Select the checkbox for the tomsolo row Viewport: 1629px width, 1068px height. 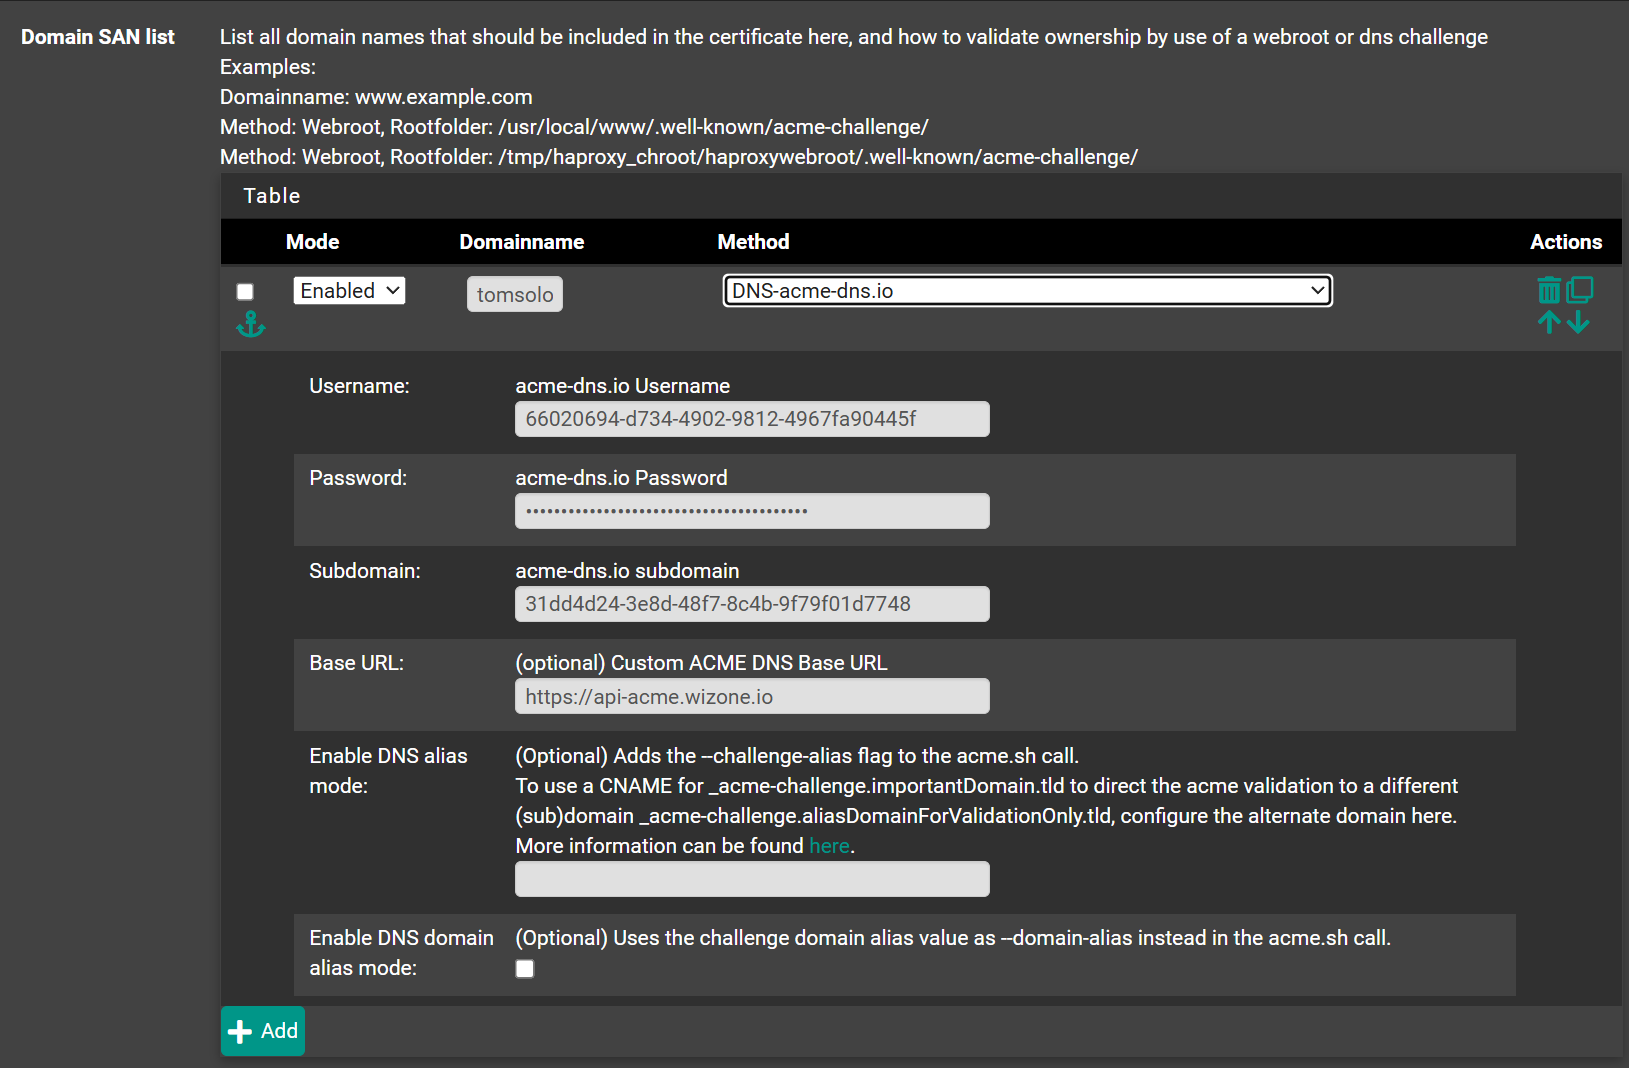coord(245,291)
